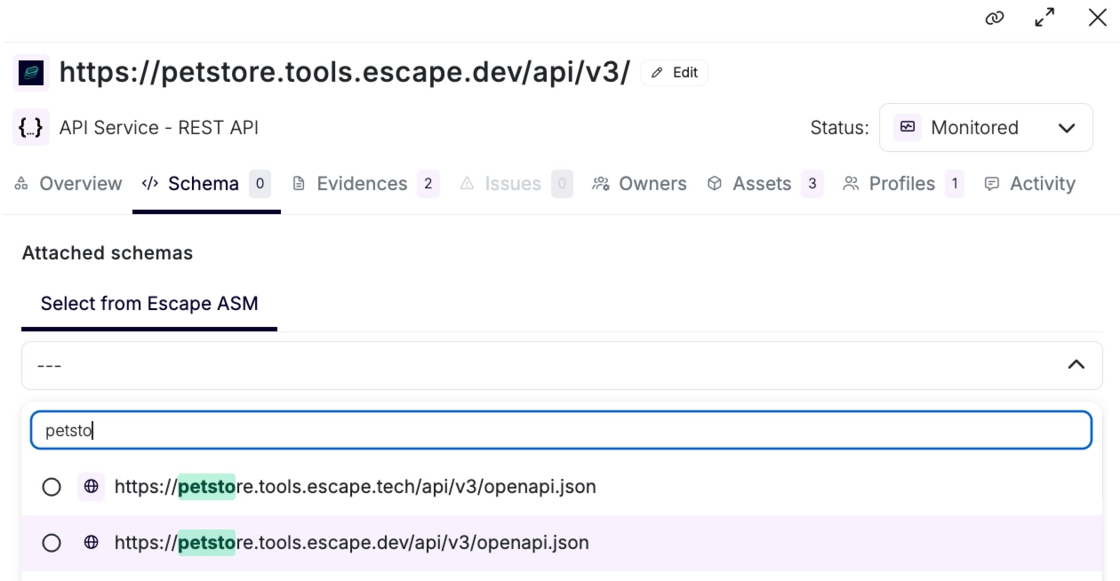This screenshot has width=1120, height=581.
Task: Click globe icon of the escape.dev schema
Action: point(91,542)
